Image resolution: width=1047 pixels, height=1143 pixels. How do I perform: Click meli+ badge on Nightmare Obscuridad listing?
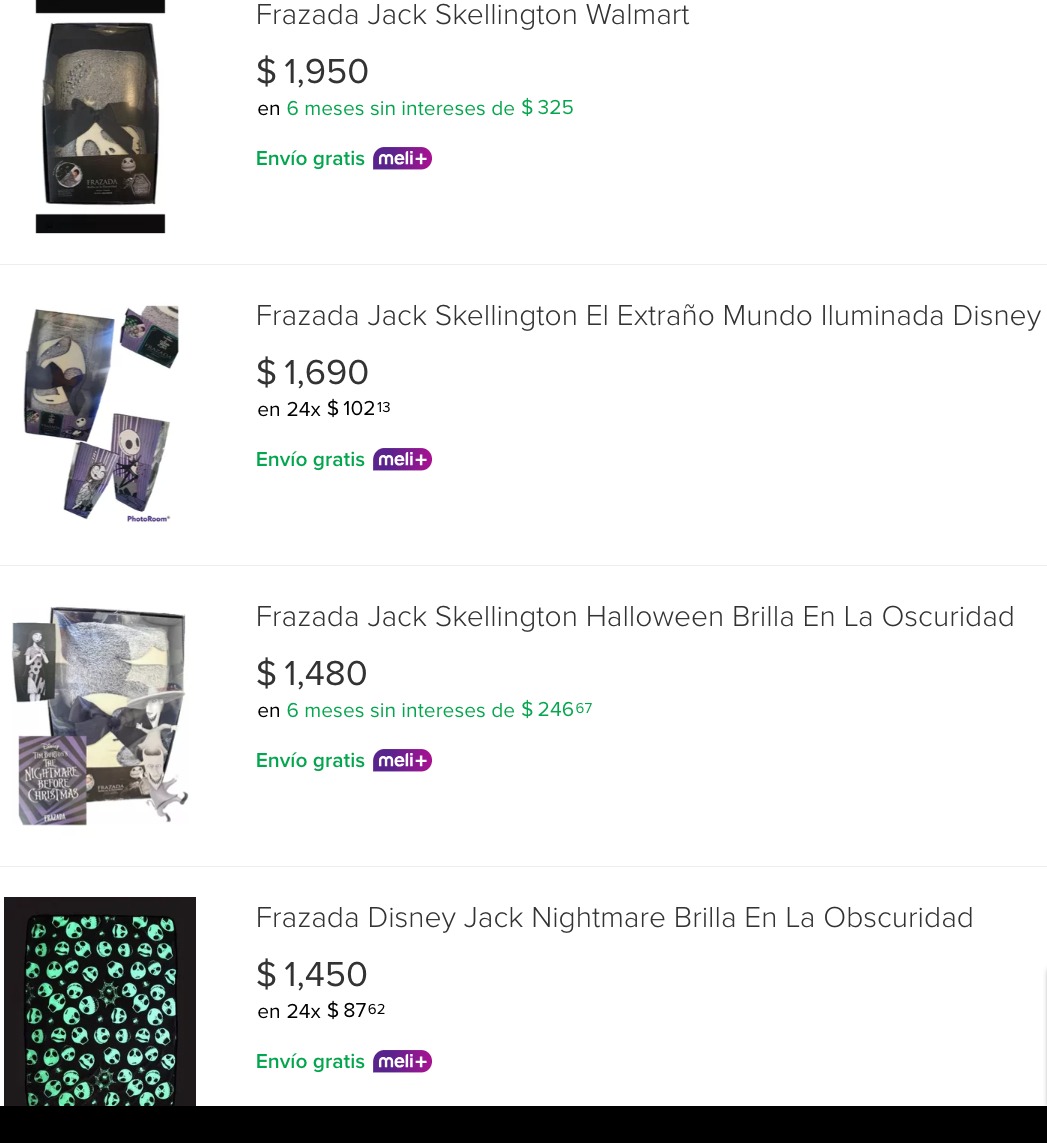coord(402,1061)
